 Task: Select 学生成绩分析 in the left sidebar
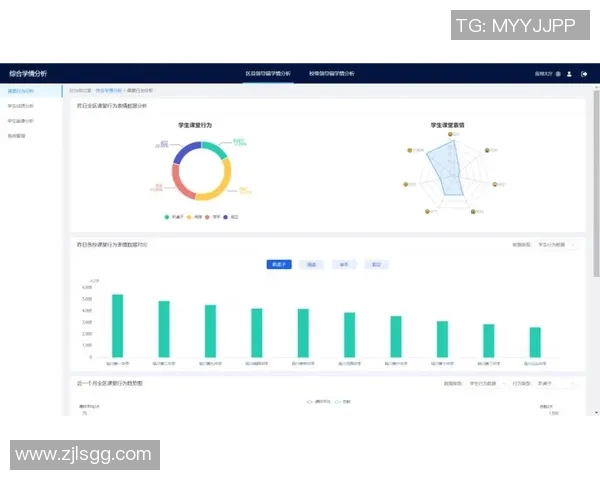pos(21,105)
